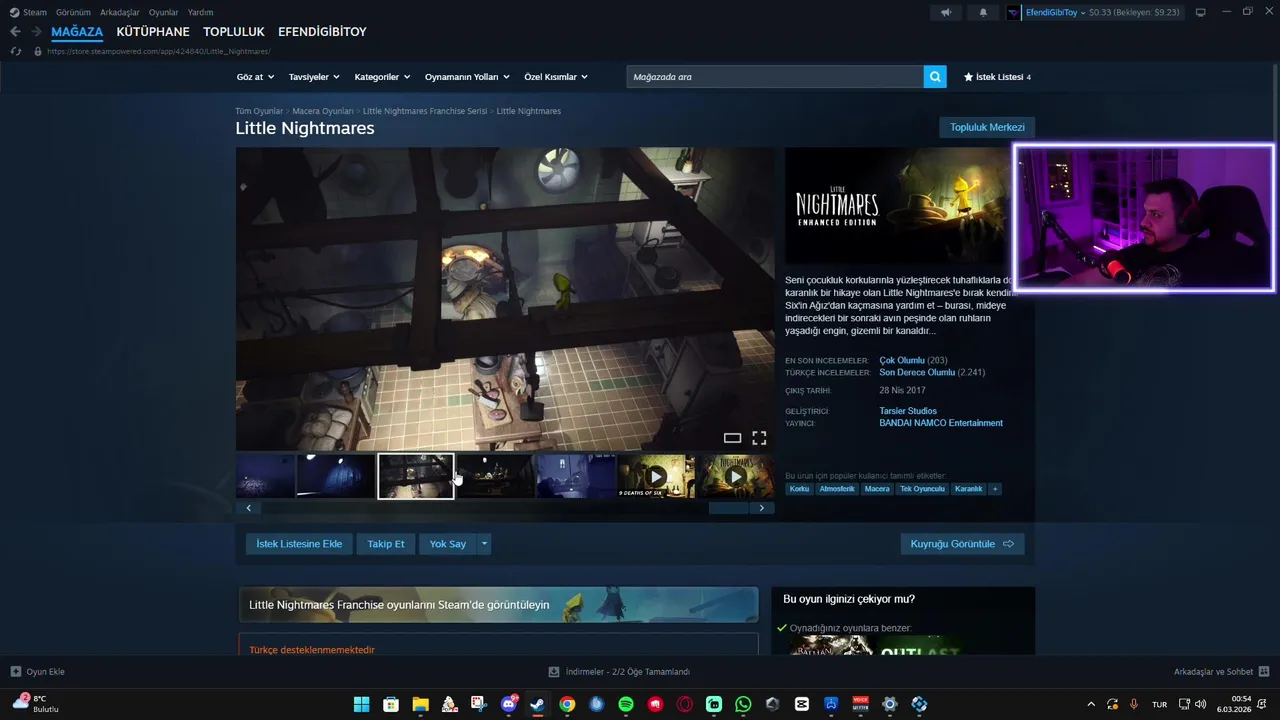Open Spotify from the taskbar

pos(626,704)
